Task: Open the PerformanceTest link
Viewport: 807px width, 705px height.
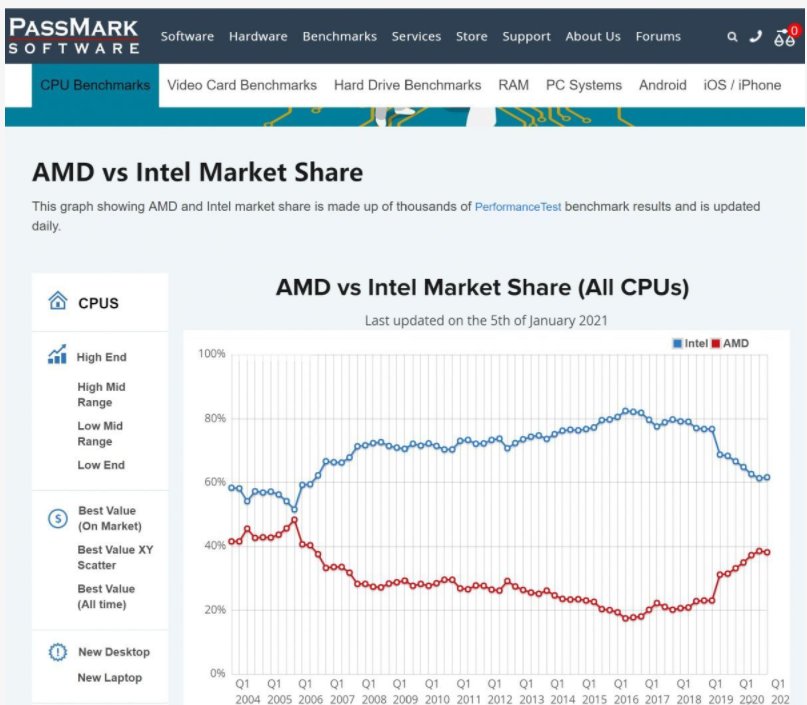Action: 518,207
